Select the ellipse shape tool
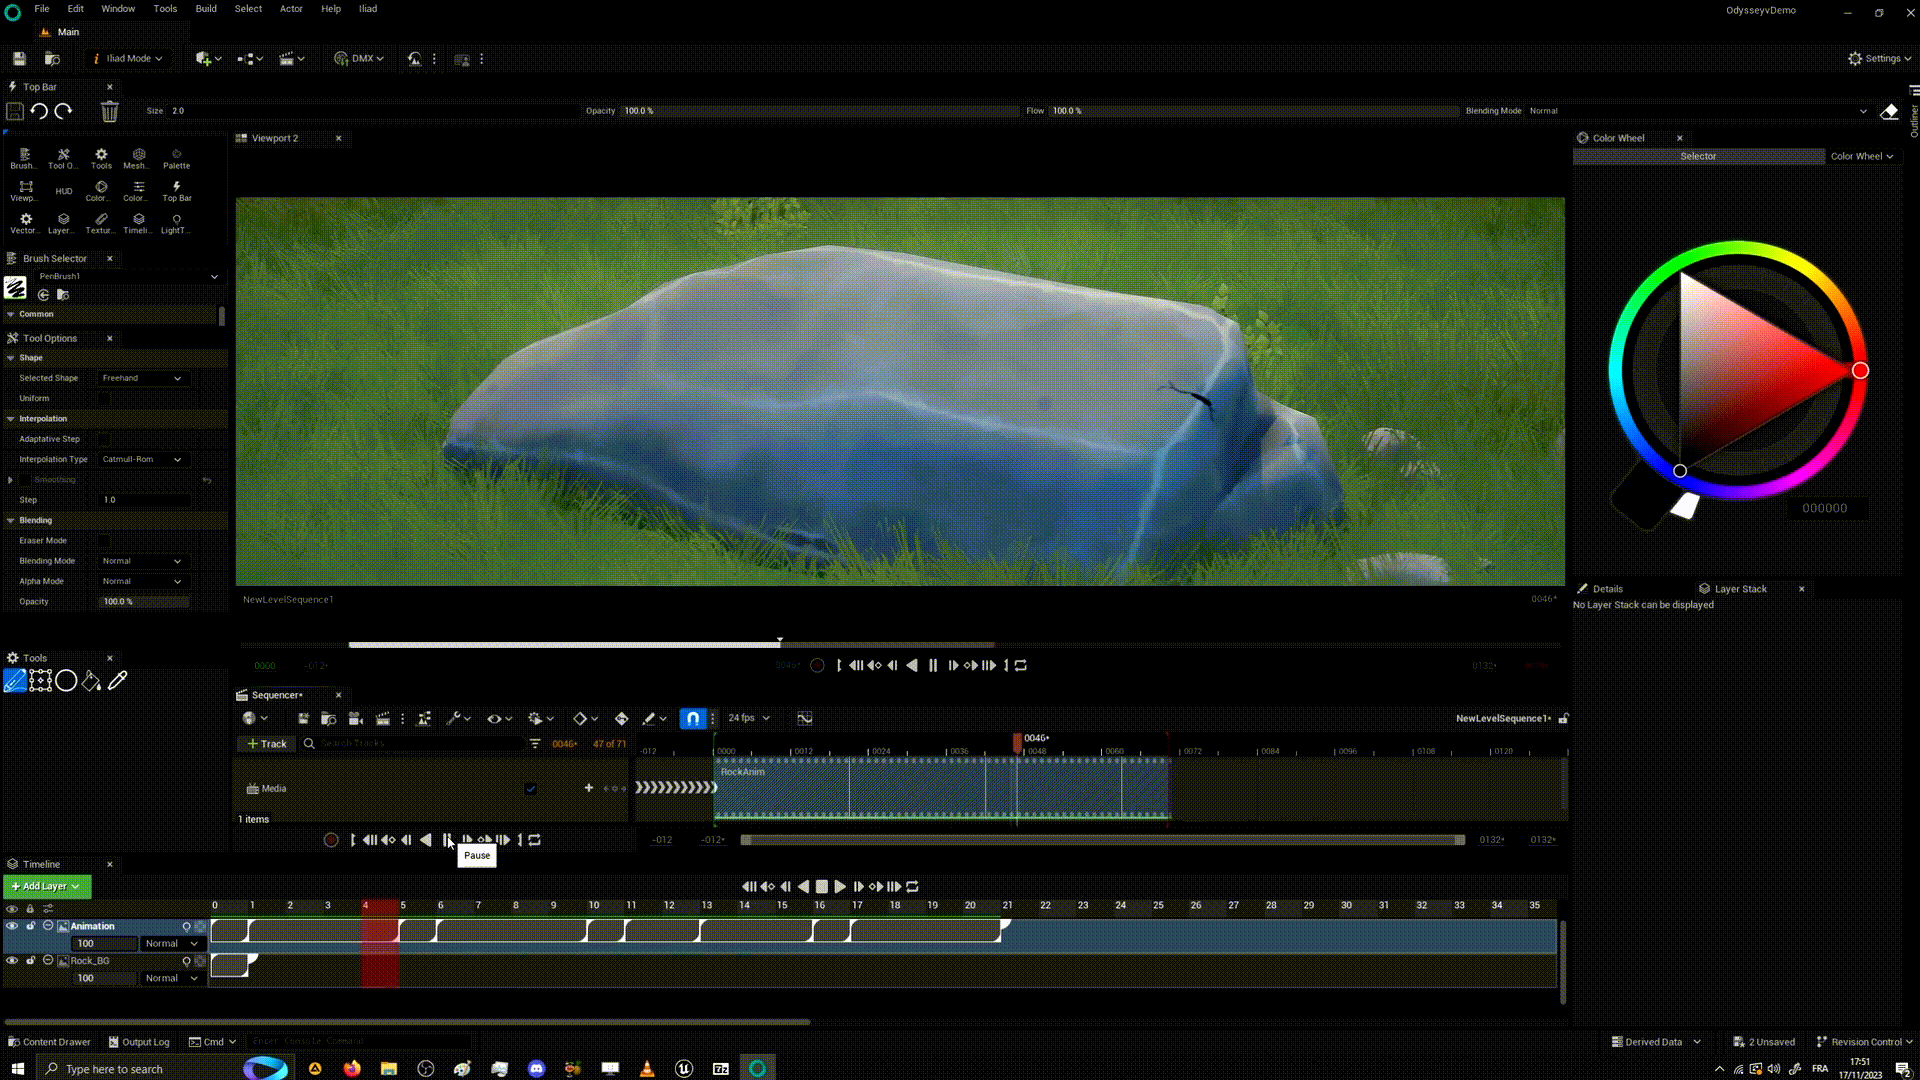The height and width of the screenshot is (1080, 1920). [66, 681]
